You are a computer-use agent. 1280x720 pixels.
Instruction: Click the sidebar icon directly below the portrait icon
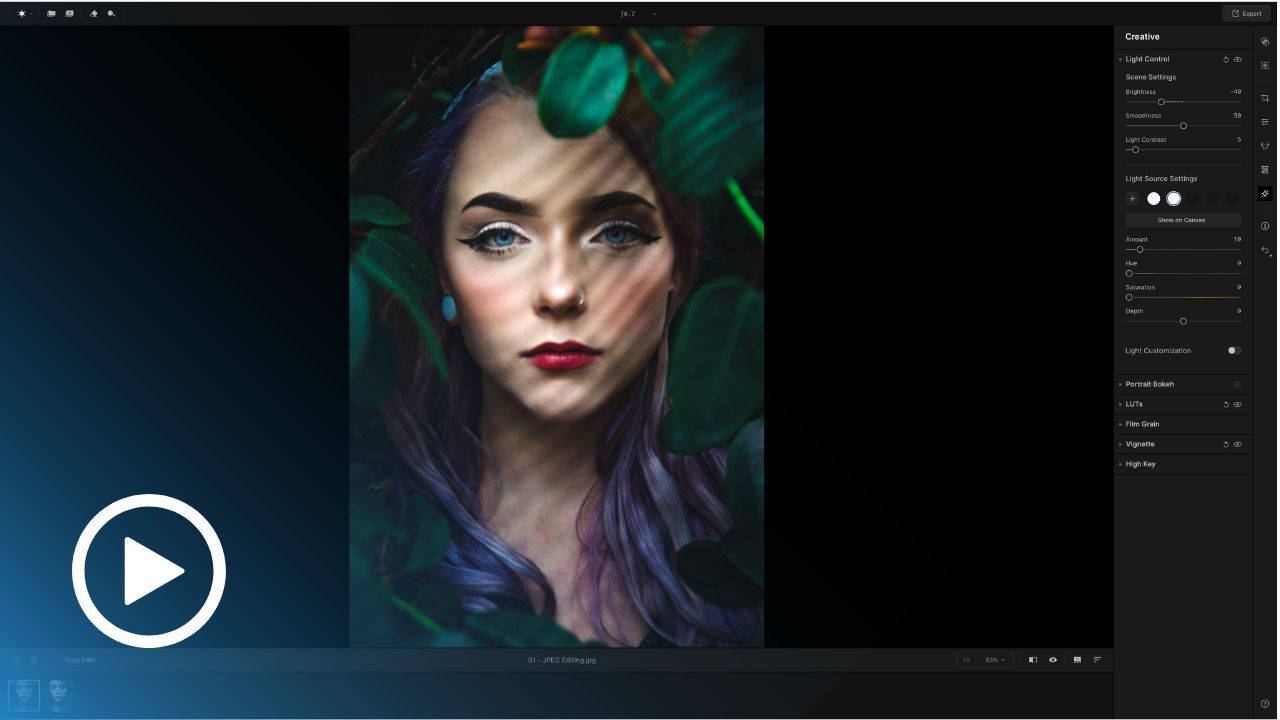coord(1265,170)
